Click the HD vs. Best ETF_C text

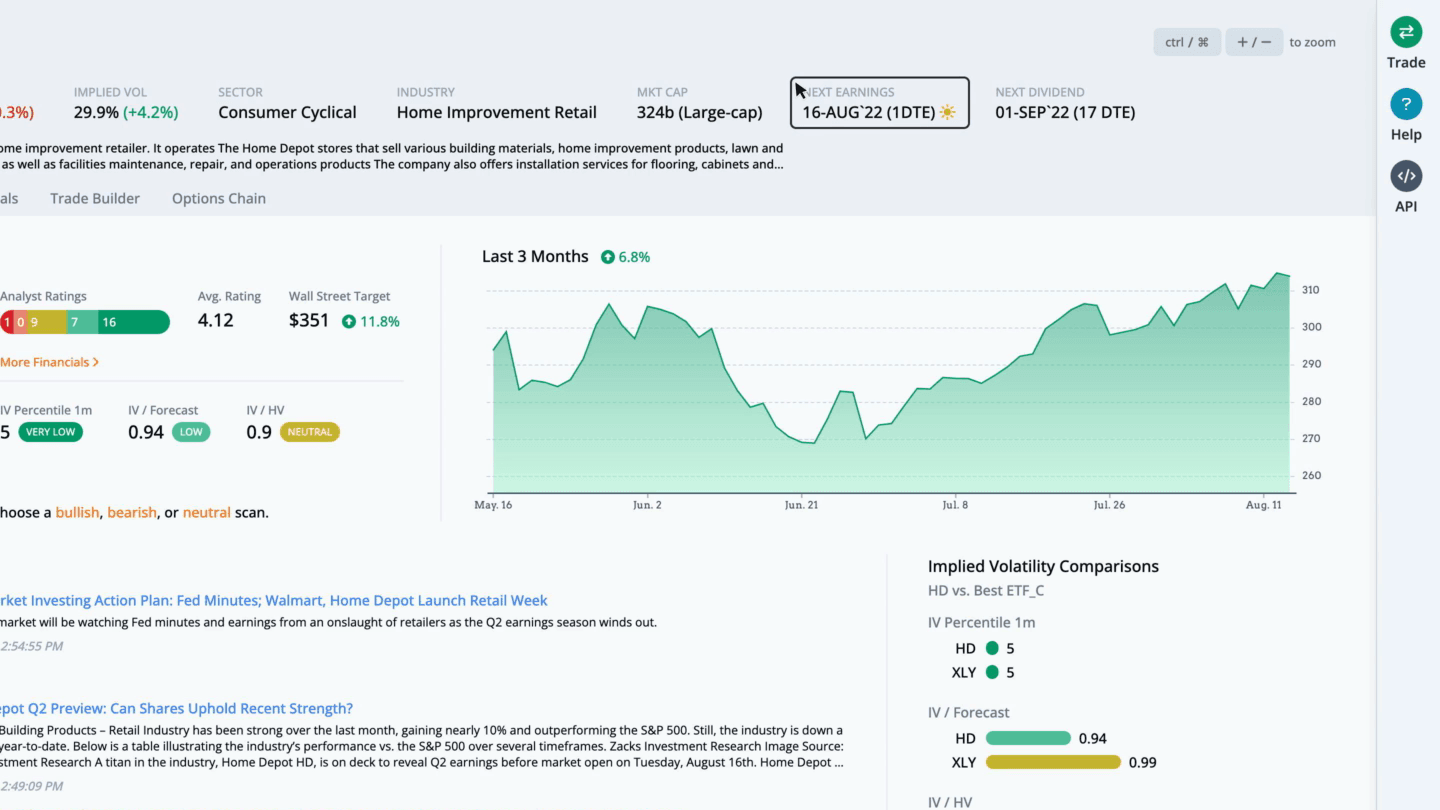coord(986,590)
